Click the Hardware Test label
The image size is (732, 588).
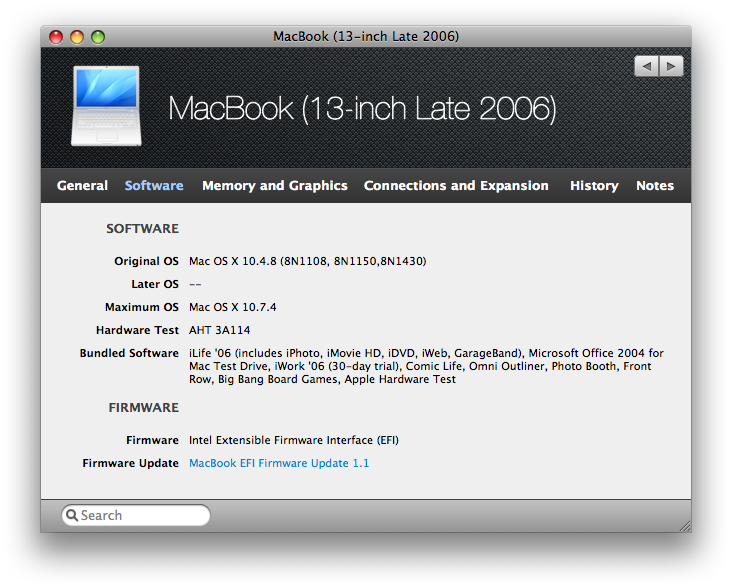(137, 330)
